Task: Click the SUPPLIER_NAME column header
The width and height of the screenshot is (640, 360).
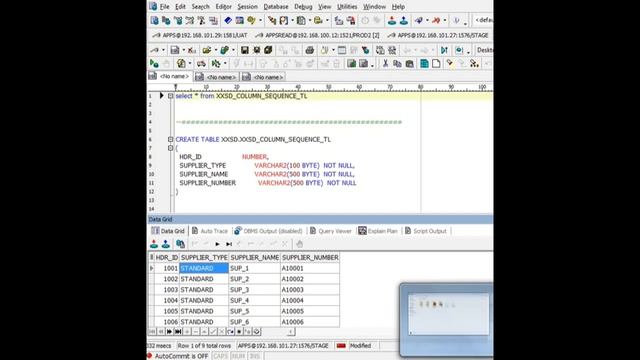Action: [x=254, y=258]
